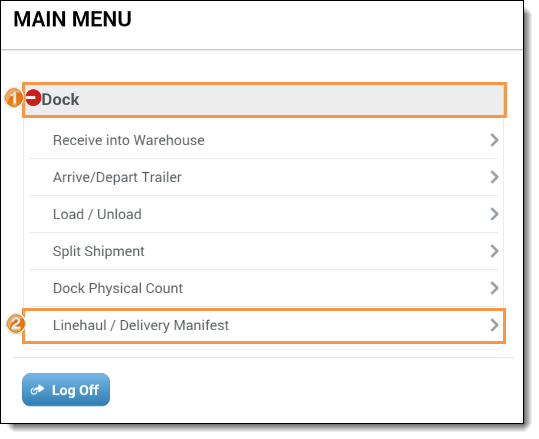Open Receive into Warehouse

(x=264, y=140)
